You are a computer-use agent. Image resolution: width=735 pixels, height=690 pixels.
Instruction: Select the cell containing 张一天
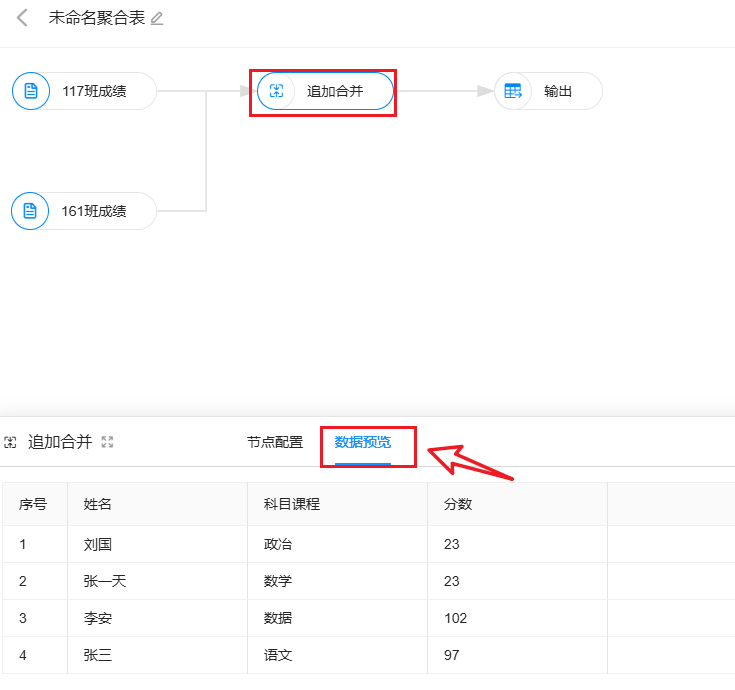click(x=105, y=581)
